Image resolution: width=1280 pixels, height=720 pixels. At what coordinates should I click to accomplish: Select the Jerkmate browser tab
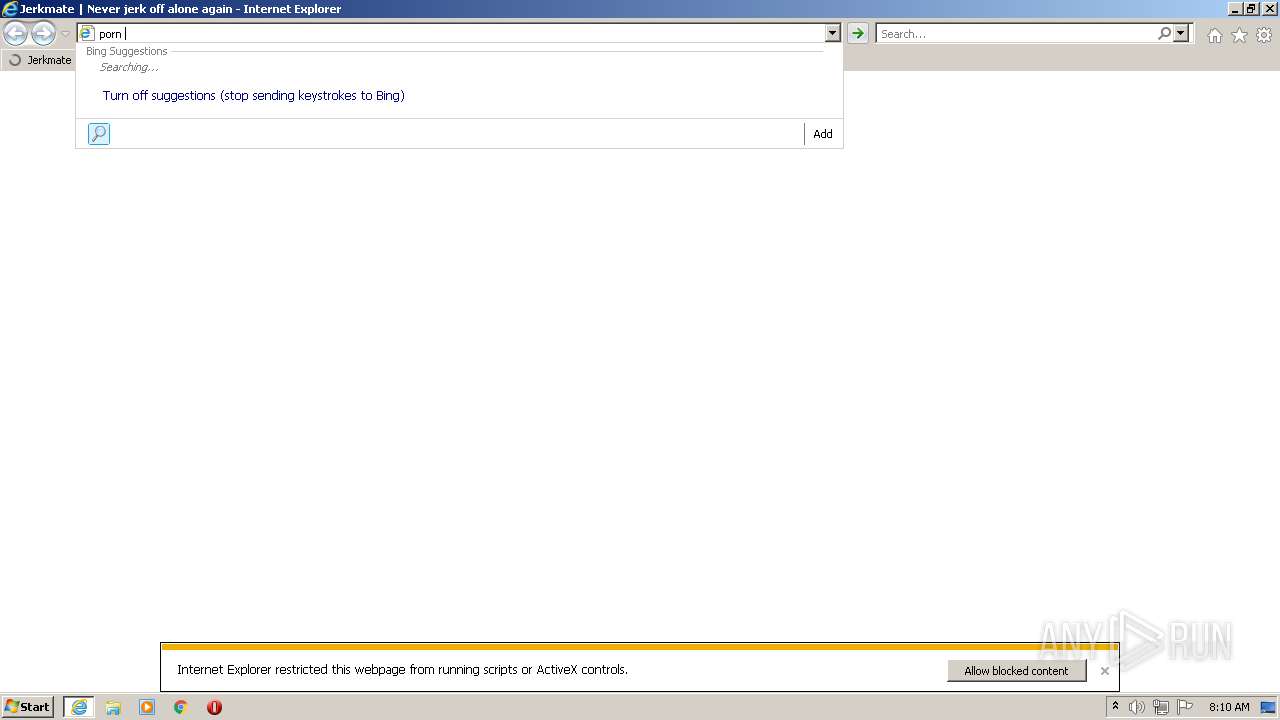pos(40,60)
